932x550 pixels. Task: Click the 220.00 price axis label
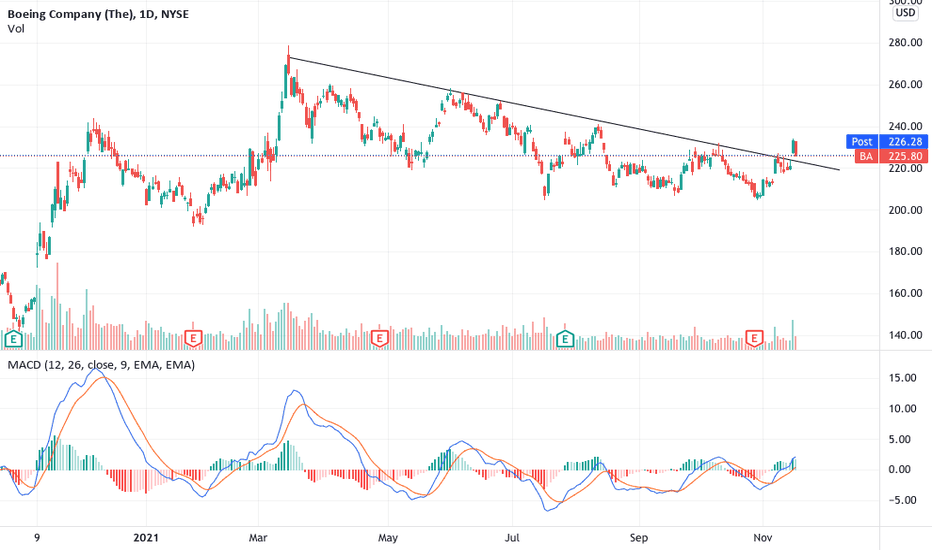coord(905,168)
